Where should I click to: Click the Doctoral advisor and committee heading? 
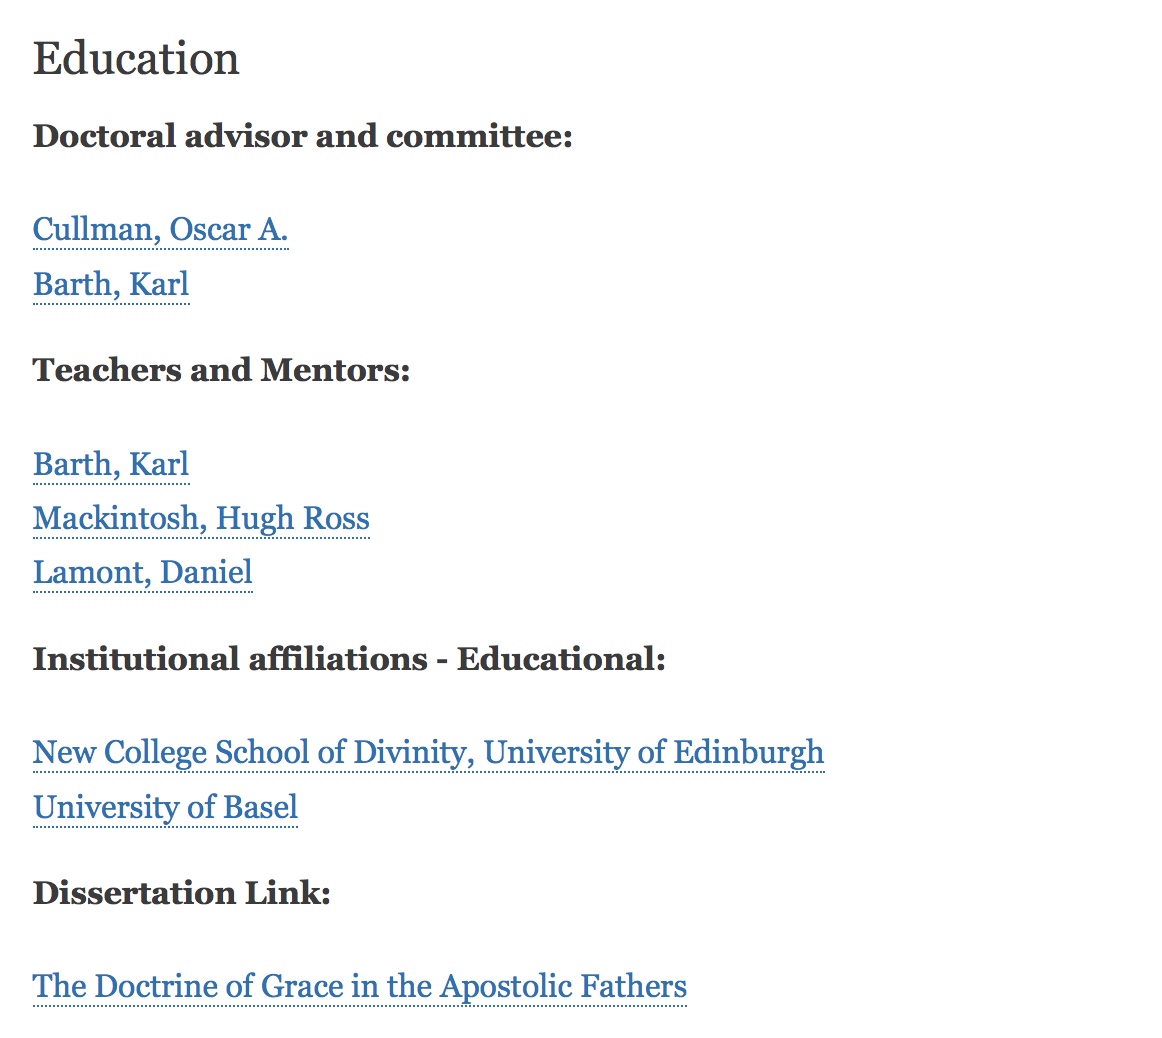tap(303, 136)
